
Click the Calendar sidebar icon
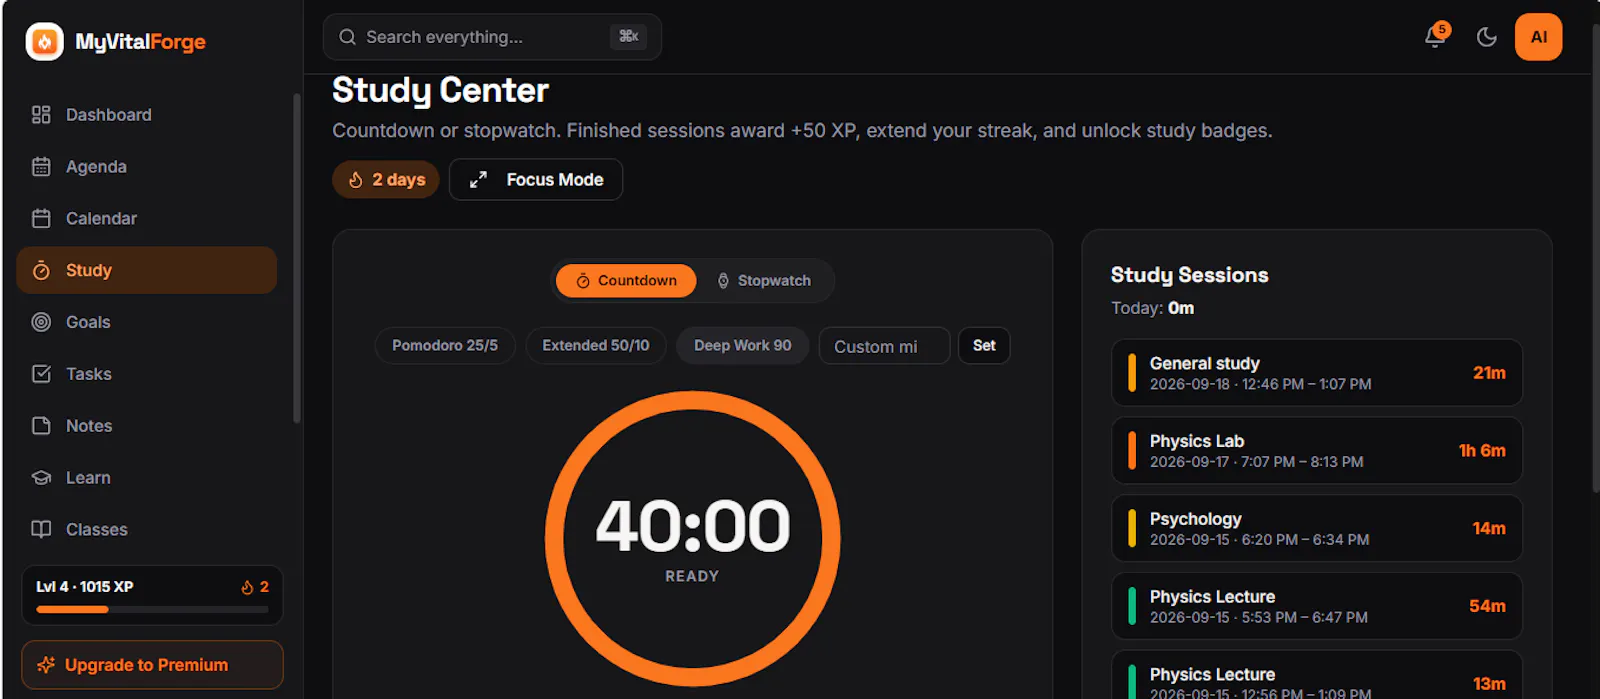[x=41, y=219]
